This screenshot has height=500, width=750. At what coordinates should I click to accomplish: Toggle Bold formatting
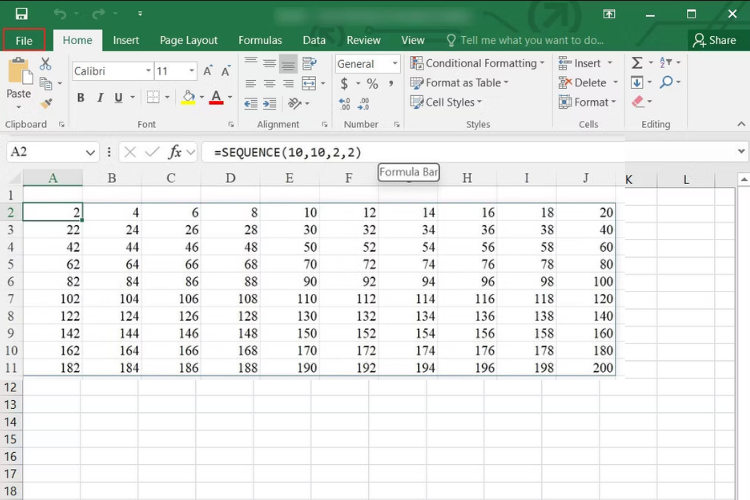(81, 98)
